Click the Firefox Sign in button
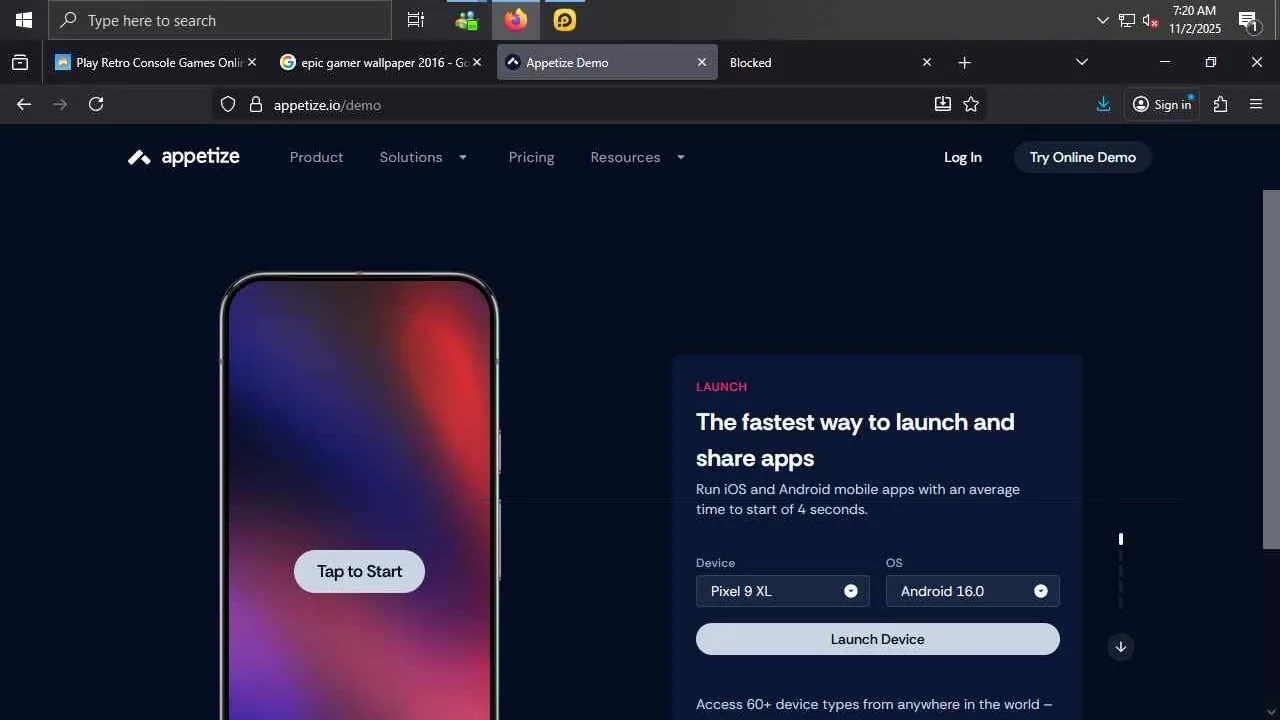Screen dimensions: 1280x720 (1163, 104)
